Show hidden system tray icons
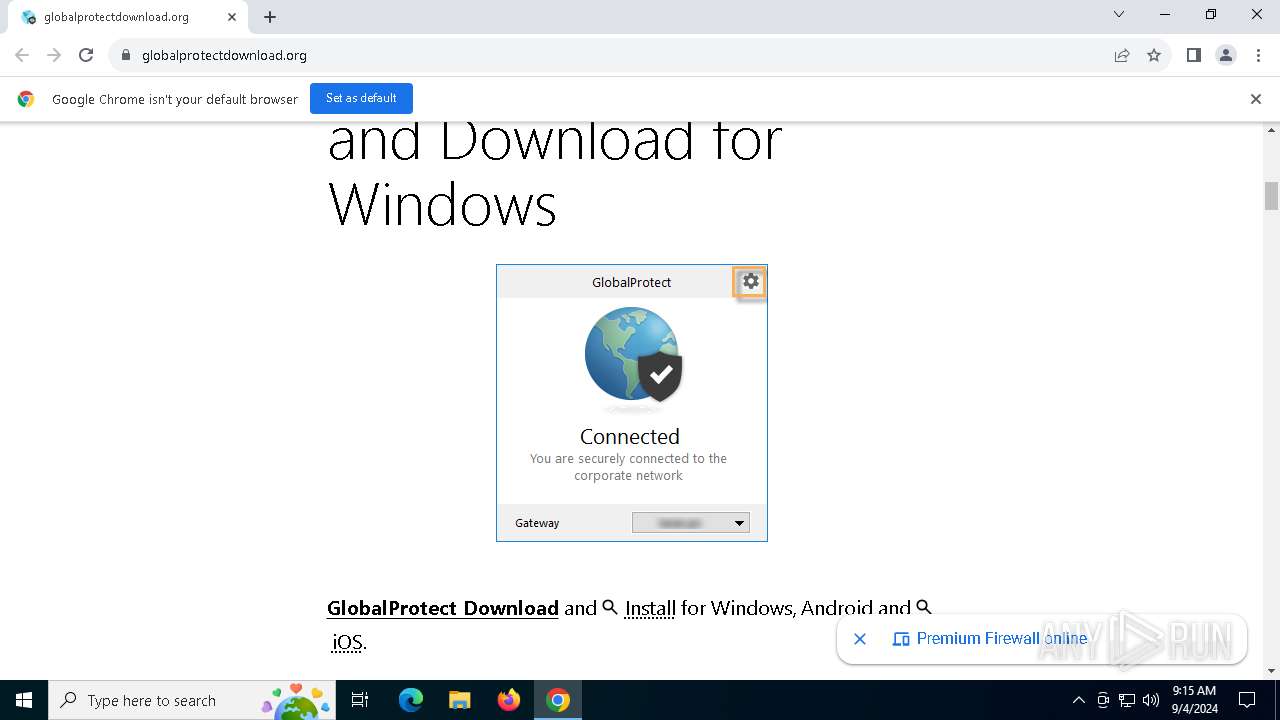Viewport: 1280px width, 720px height. [x=1078, y=700]
